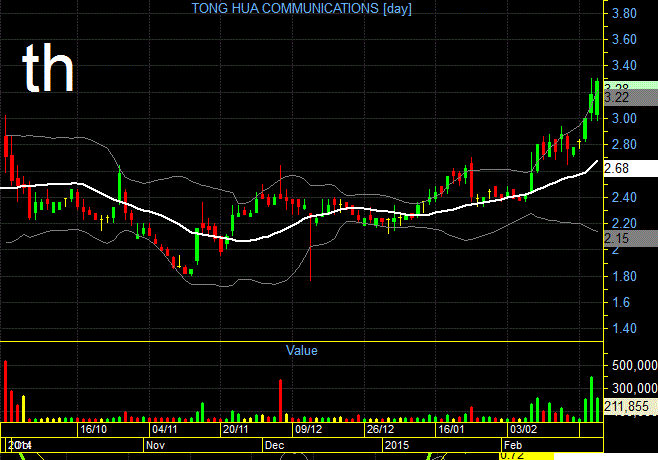Click the 2015 year label

[397, 445]
